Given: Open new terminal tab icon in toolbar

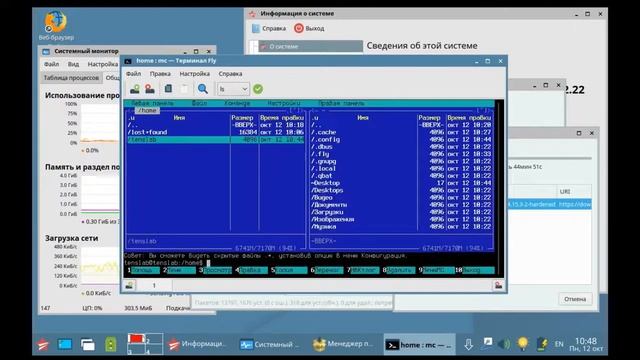Looking at the screenshot, I should coord(134,89).
